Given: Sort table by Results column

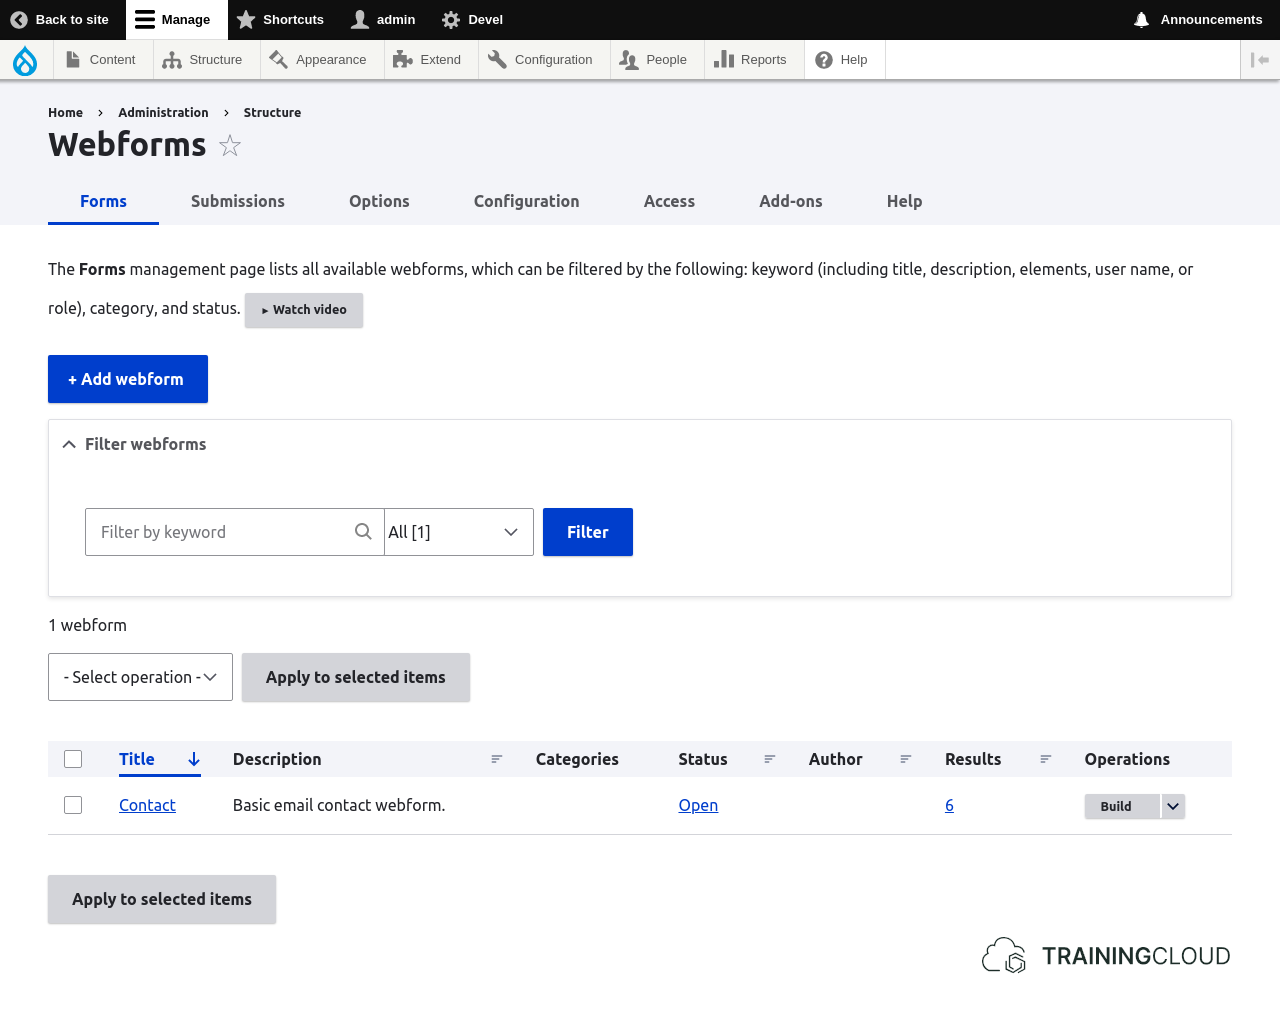Looking at the screenshot, I should click(x=973, y=759).
